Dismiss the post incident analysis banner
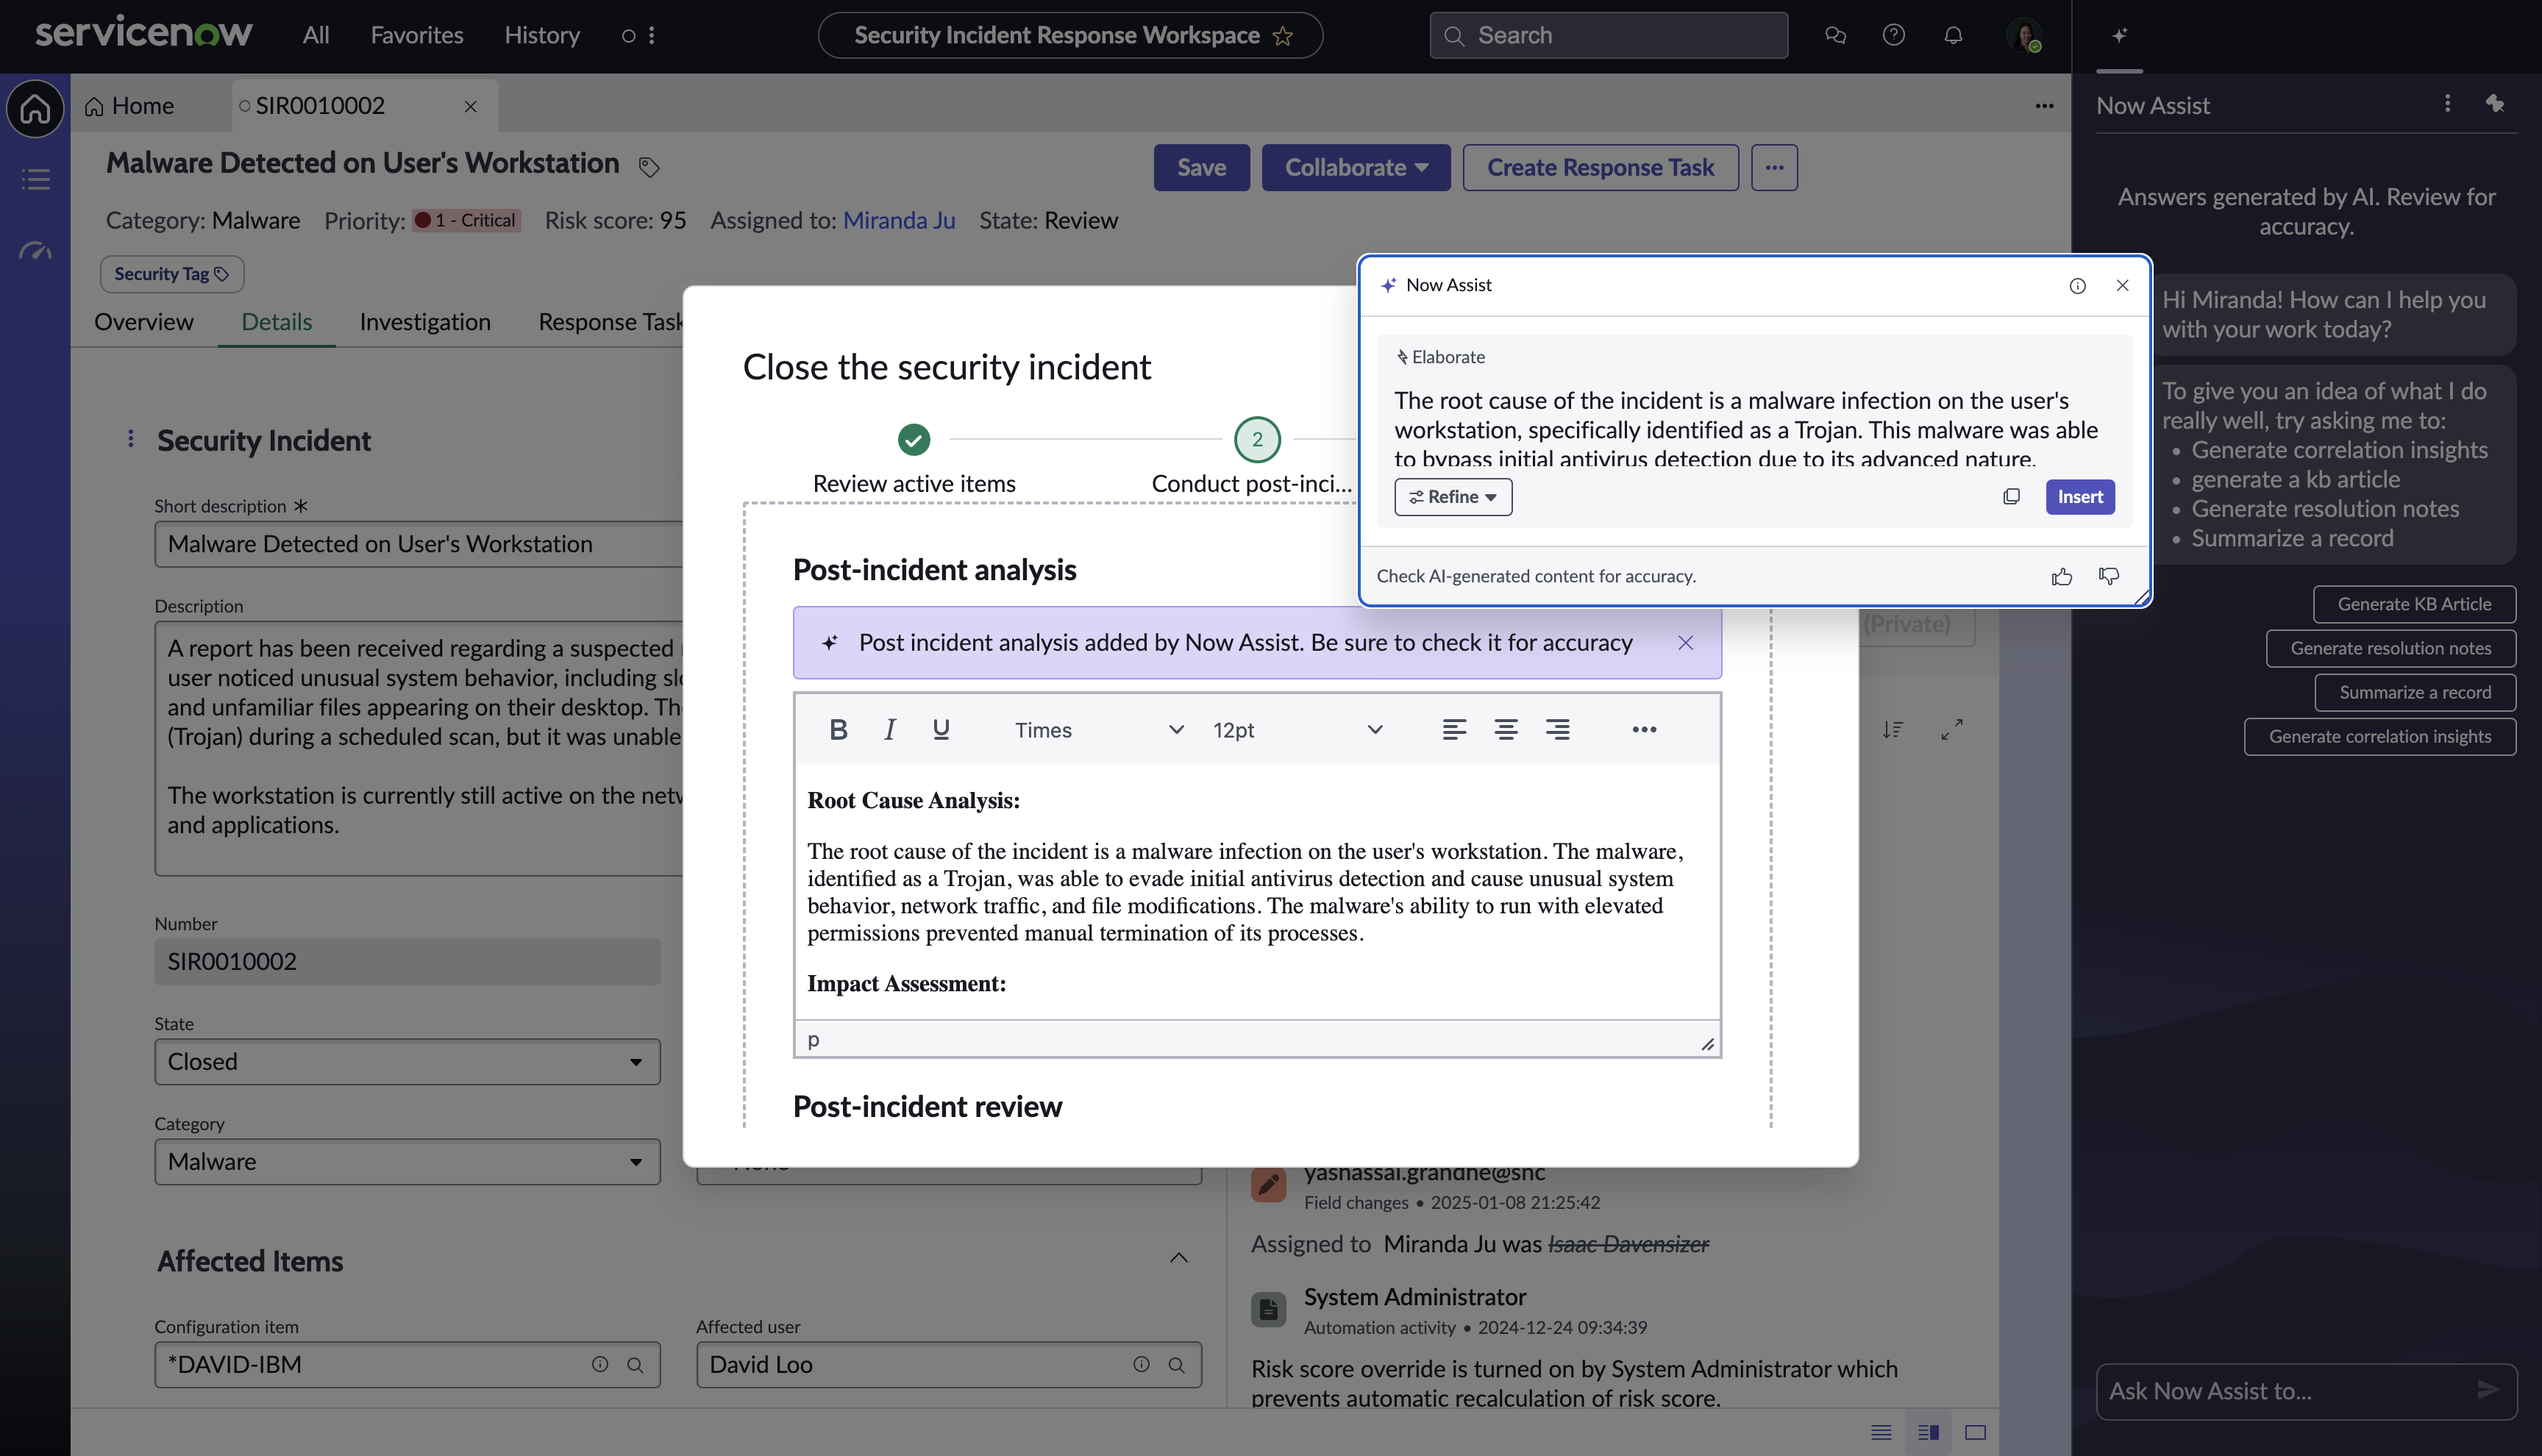The height and width of the screenshot is (1456, 2542). pyautogui.click(x=1685, y=643)
